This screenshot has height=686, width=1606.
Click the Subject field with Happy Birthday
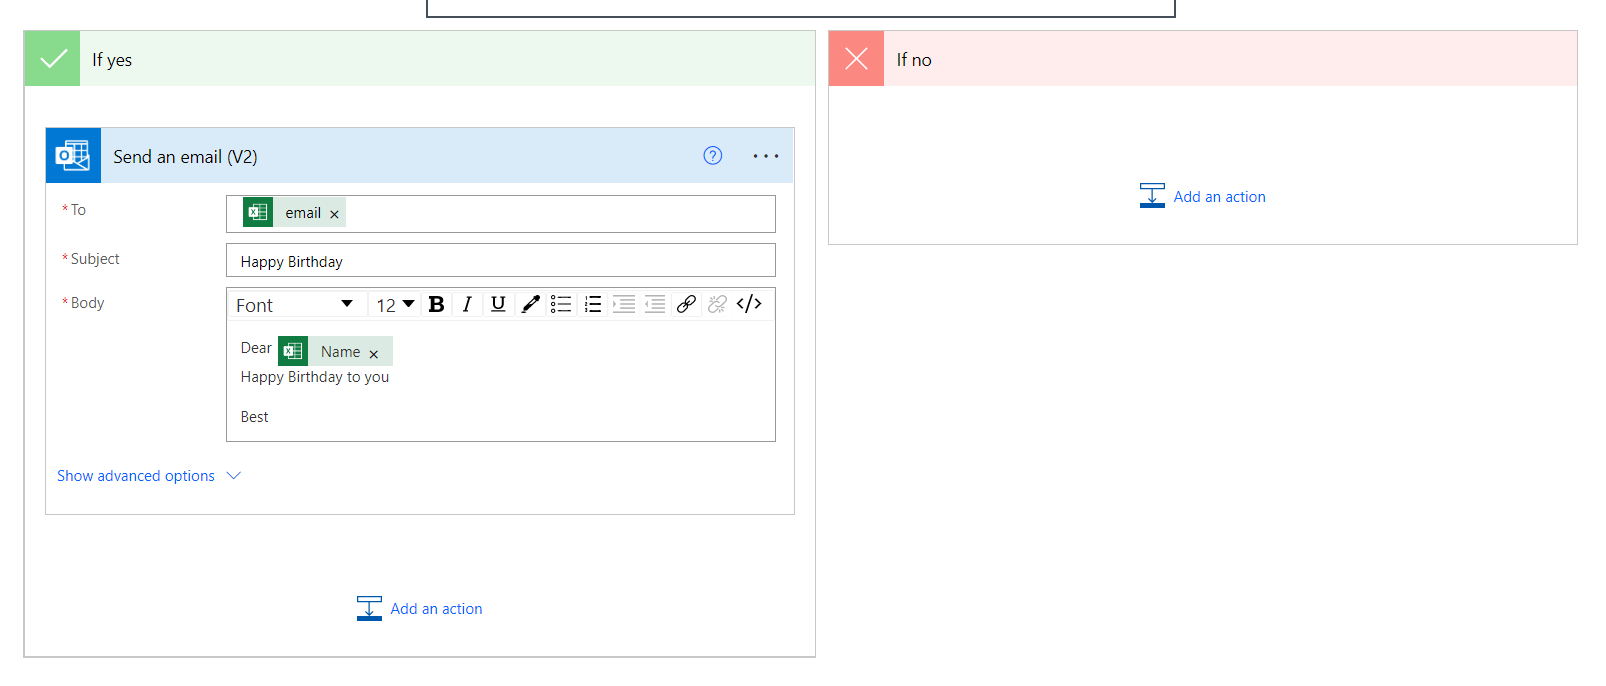[x=500, y=261]
